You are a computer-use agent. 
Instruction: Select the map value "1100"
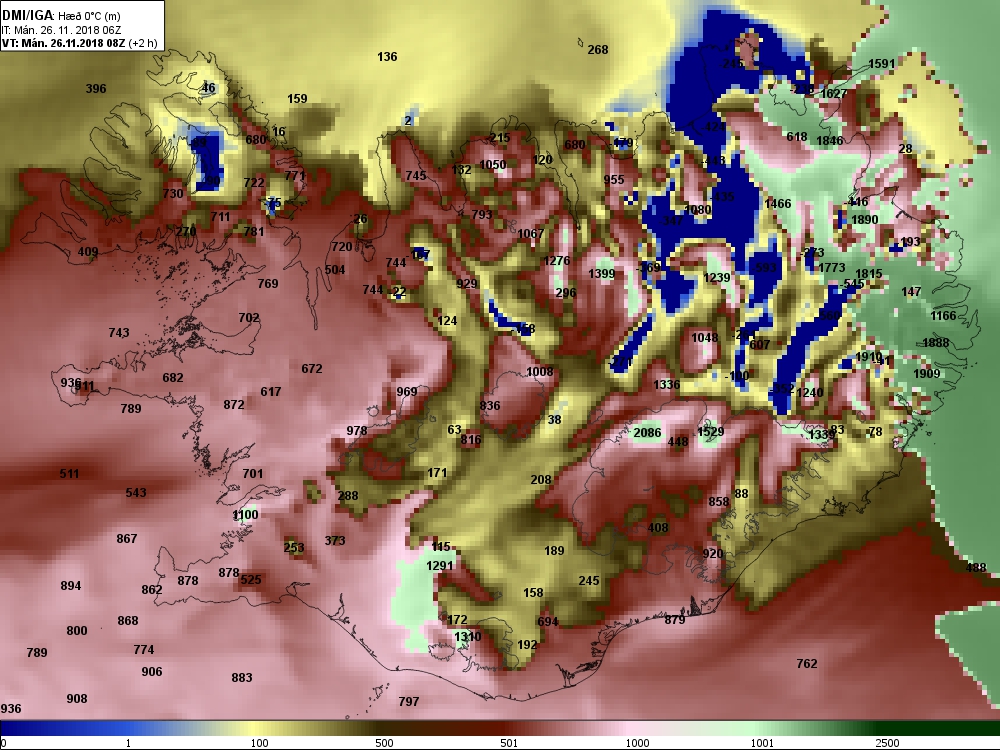coord(245,515)
